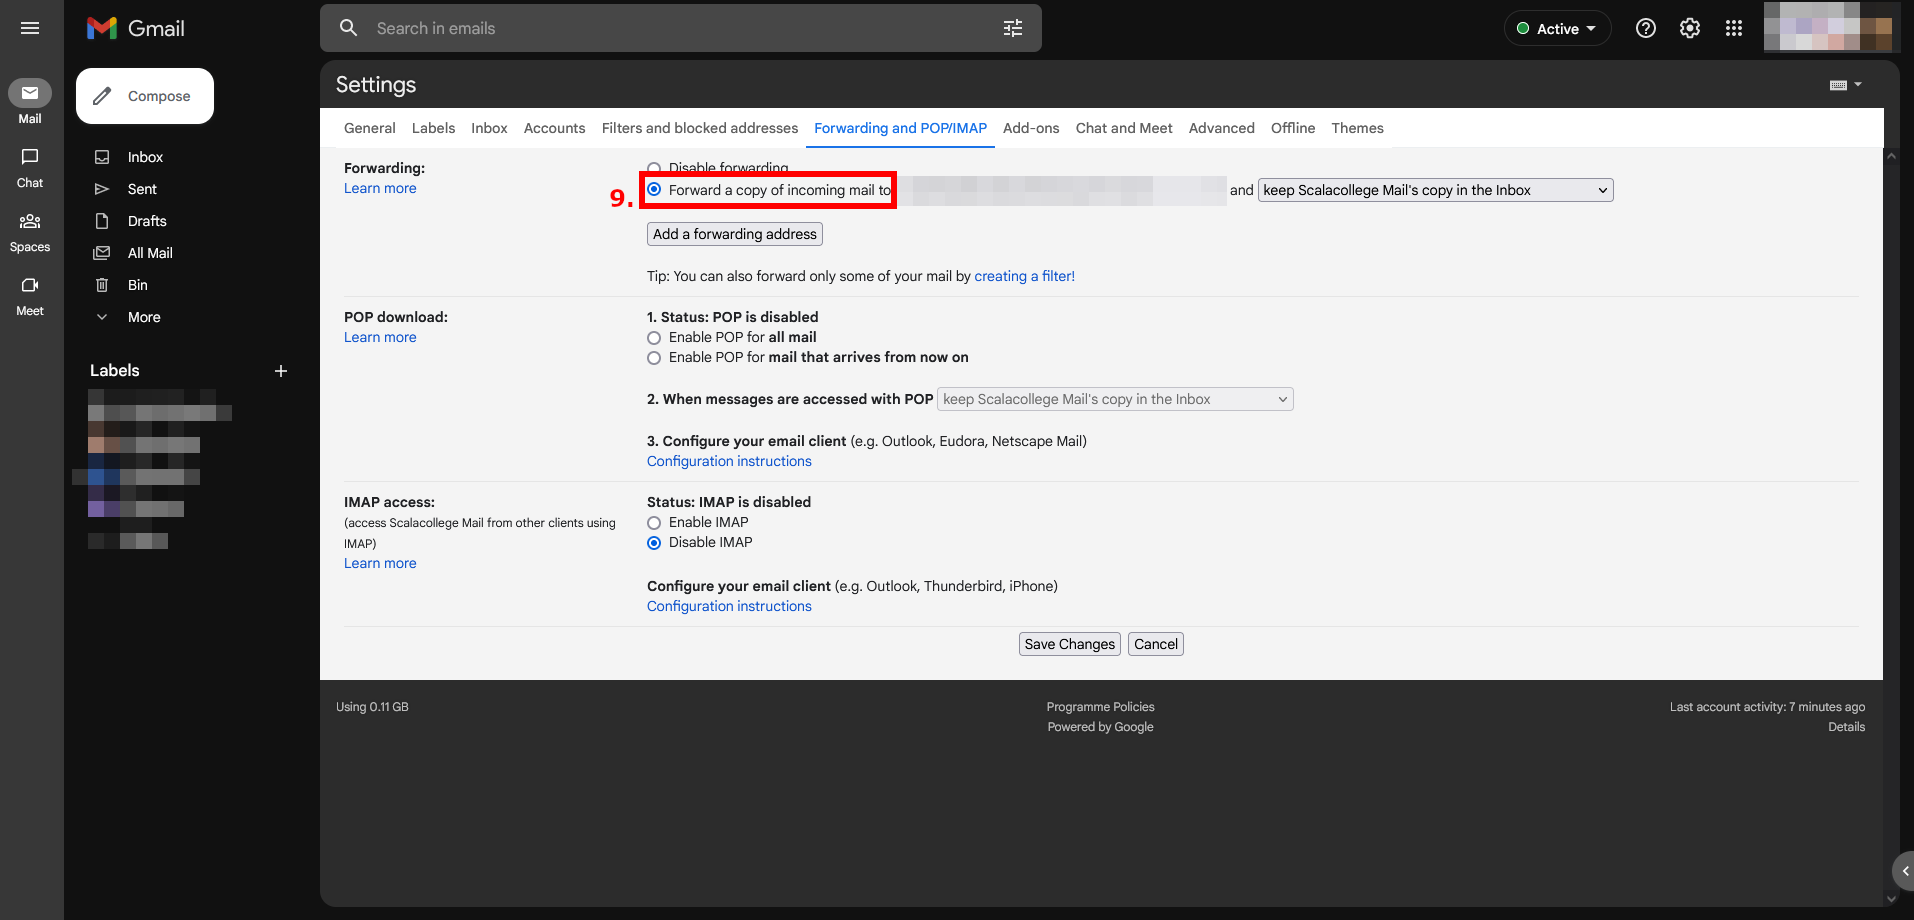Select Disable forwarding radio button
1914x920 pixels.
654,168
